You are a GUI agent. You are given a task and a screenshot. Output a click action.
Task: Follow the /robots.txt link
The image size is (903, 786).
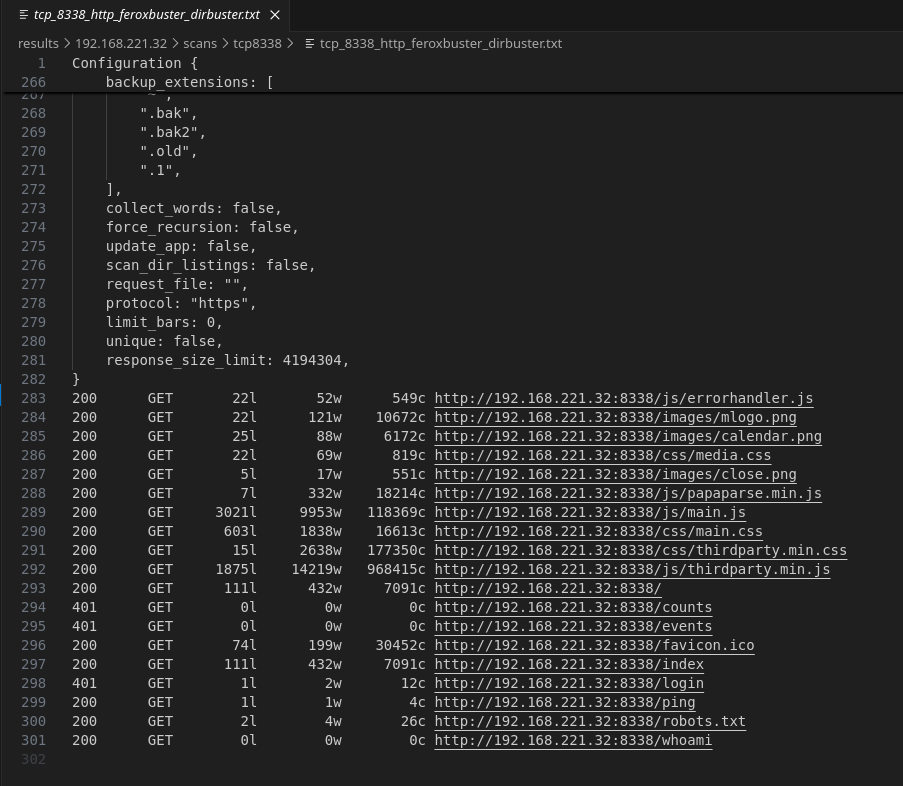[x=589, y=721]
